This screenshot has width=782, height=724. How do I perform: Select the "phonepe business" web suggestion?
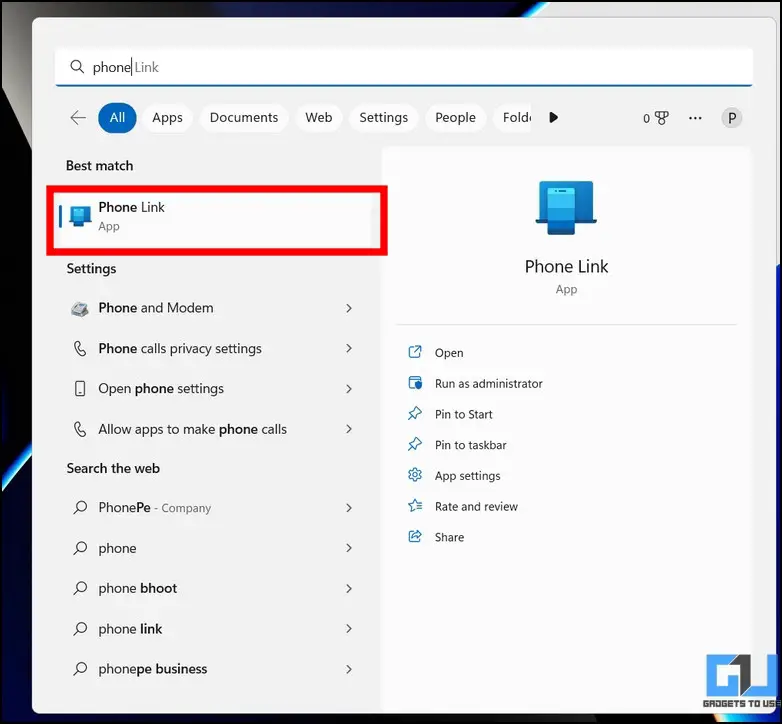(211, 669)
